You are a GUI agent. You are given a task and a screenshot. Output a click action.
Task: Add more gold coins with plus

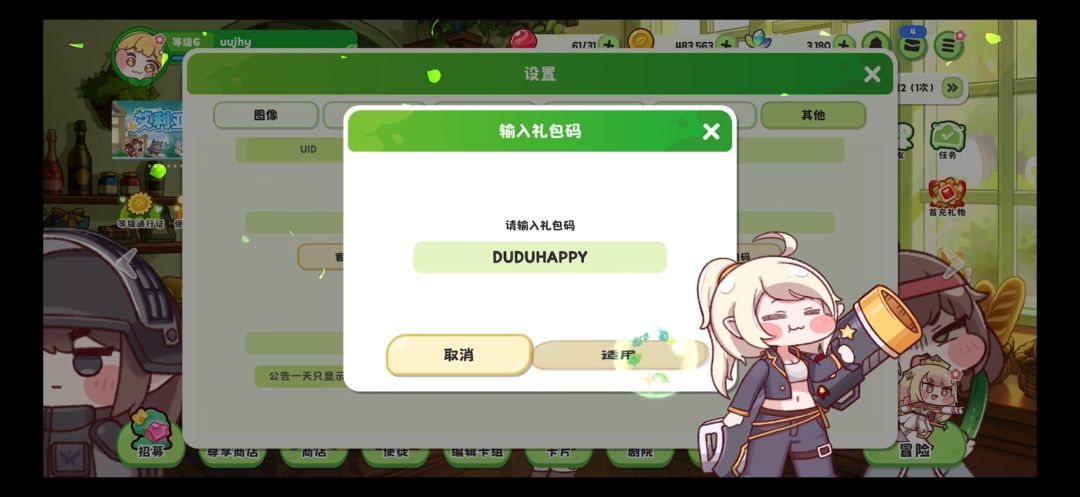tap(726, 46)
